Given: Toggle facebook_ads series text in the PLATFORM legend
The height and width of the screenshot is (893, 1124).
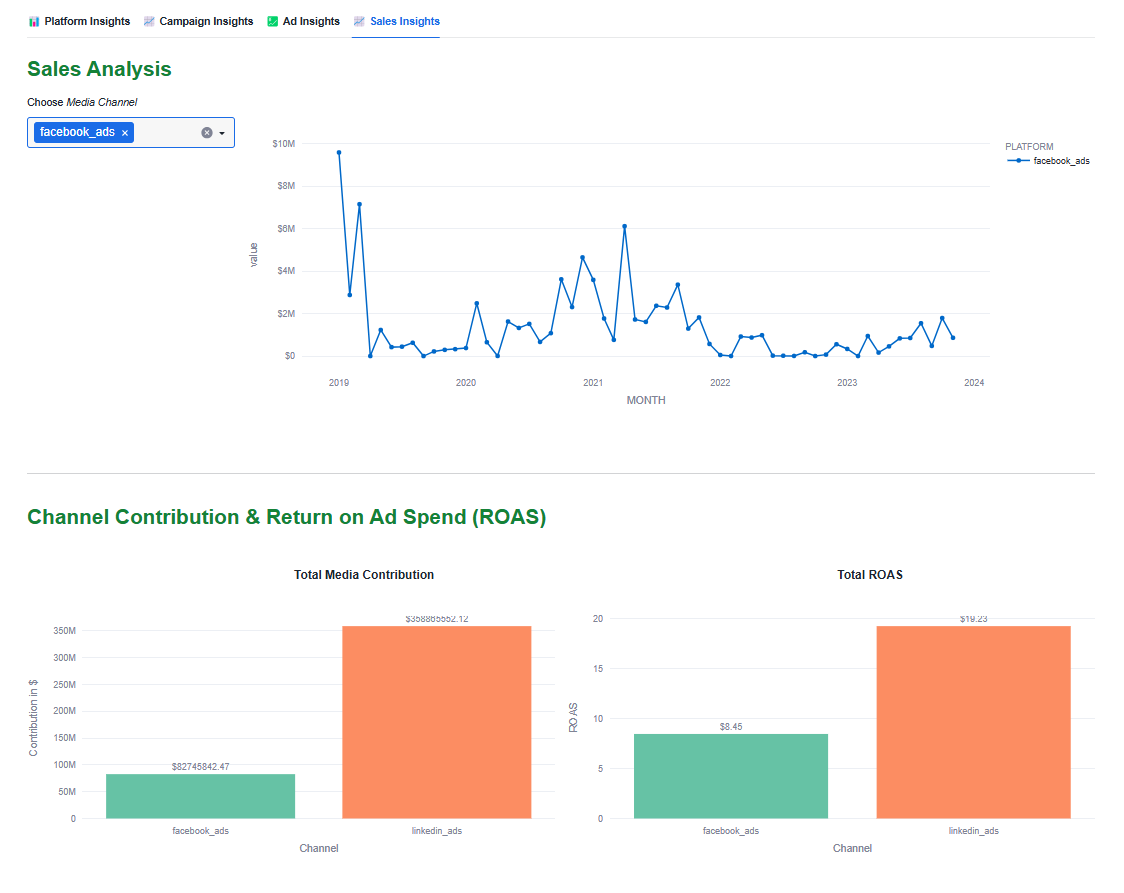Looking at the screenshot, I should click(x=1061, y=160).
